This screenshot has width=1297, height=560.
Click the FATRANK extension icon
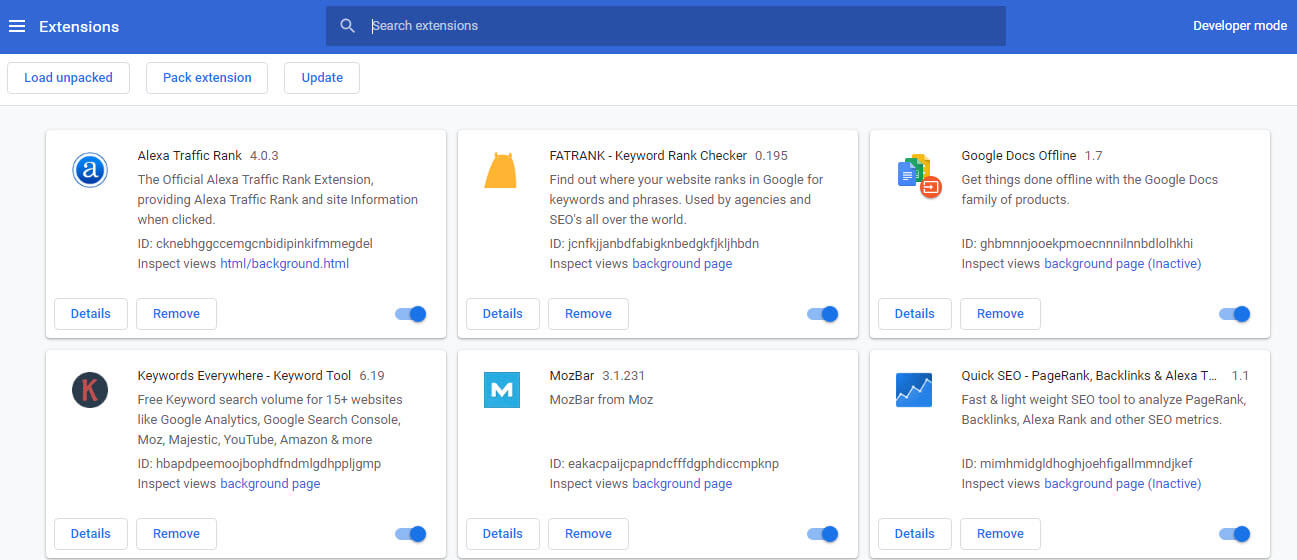click(x=500, y=170)
